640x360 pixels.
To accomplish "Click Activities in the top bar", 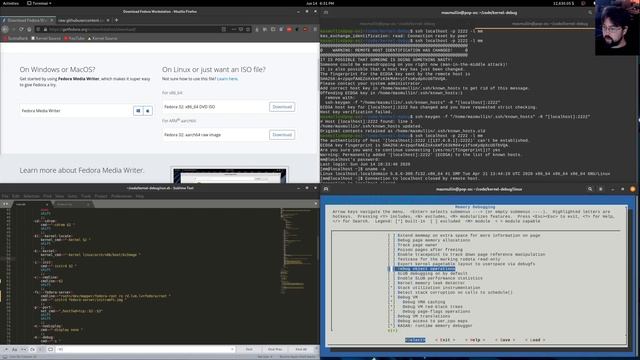I will (11, 3).
